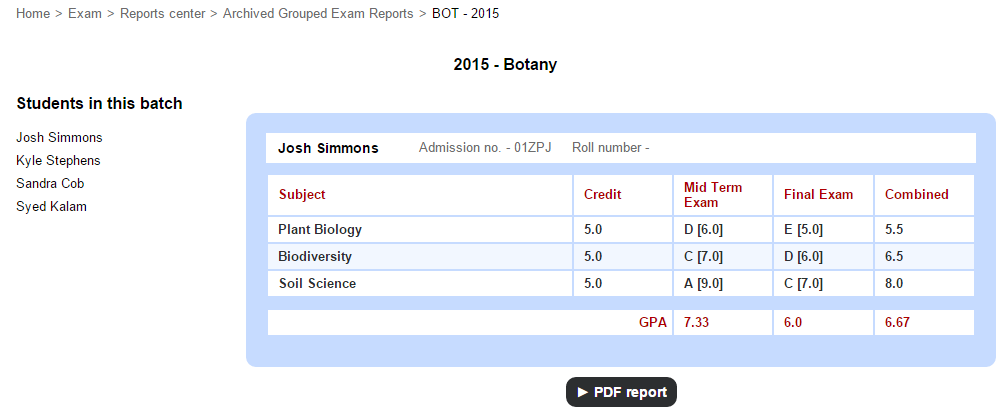
Task: Select student Syed Kalam
Action: click(51, 206)
